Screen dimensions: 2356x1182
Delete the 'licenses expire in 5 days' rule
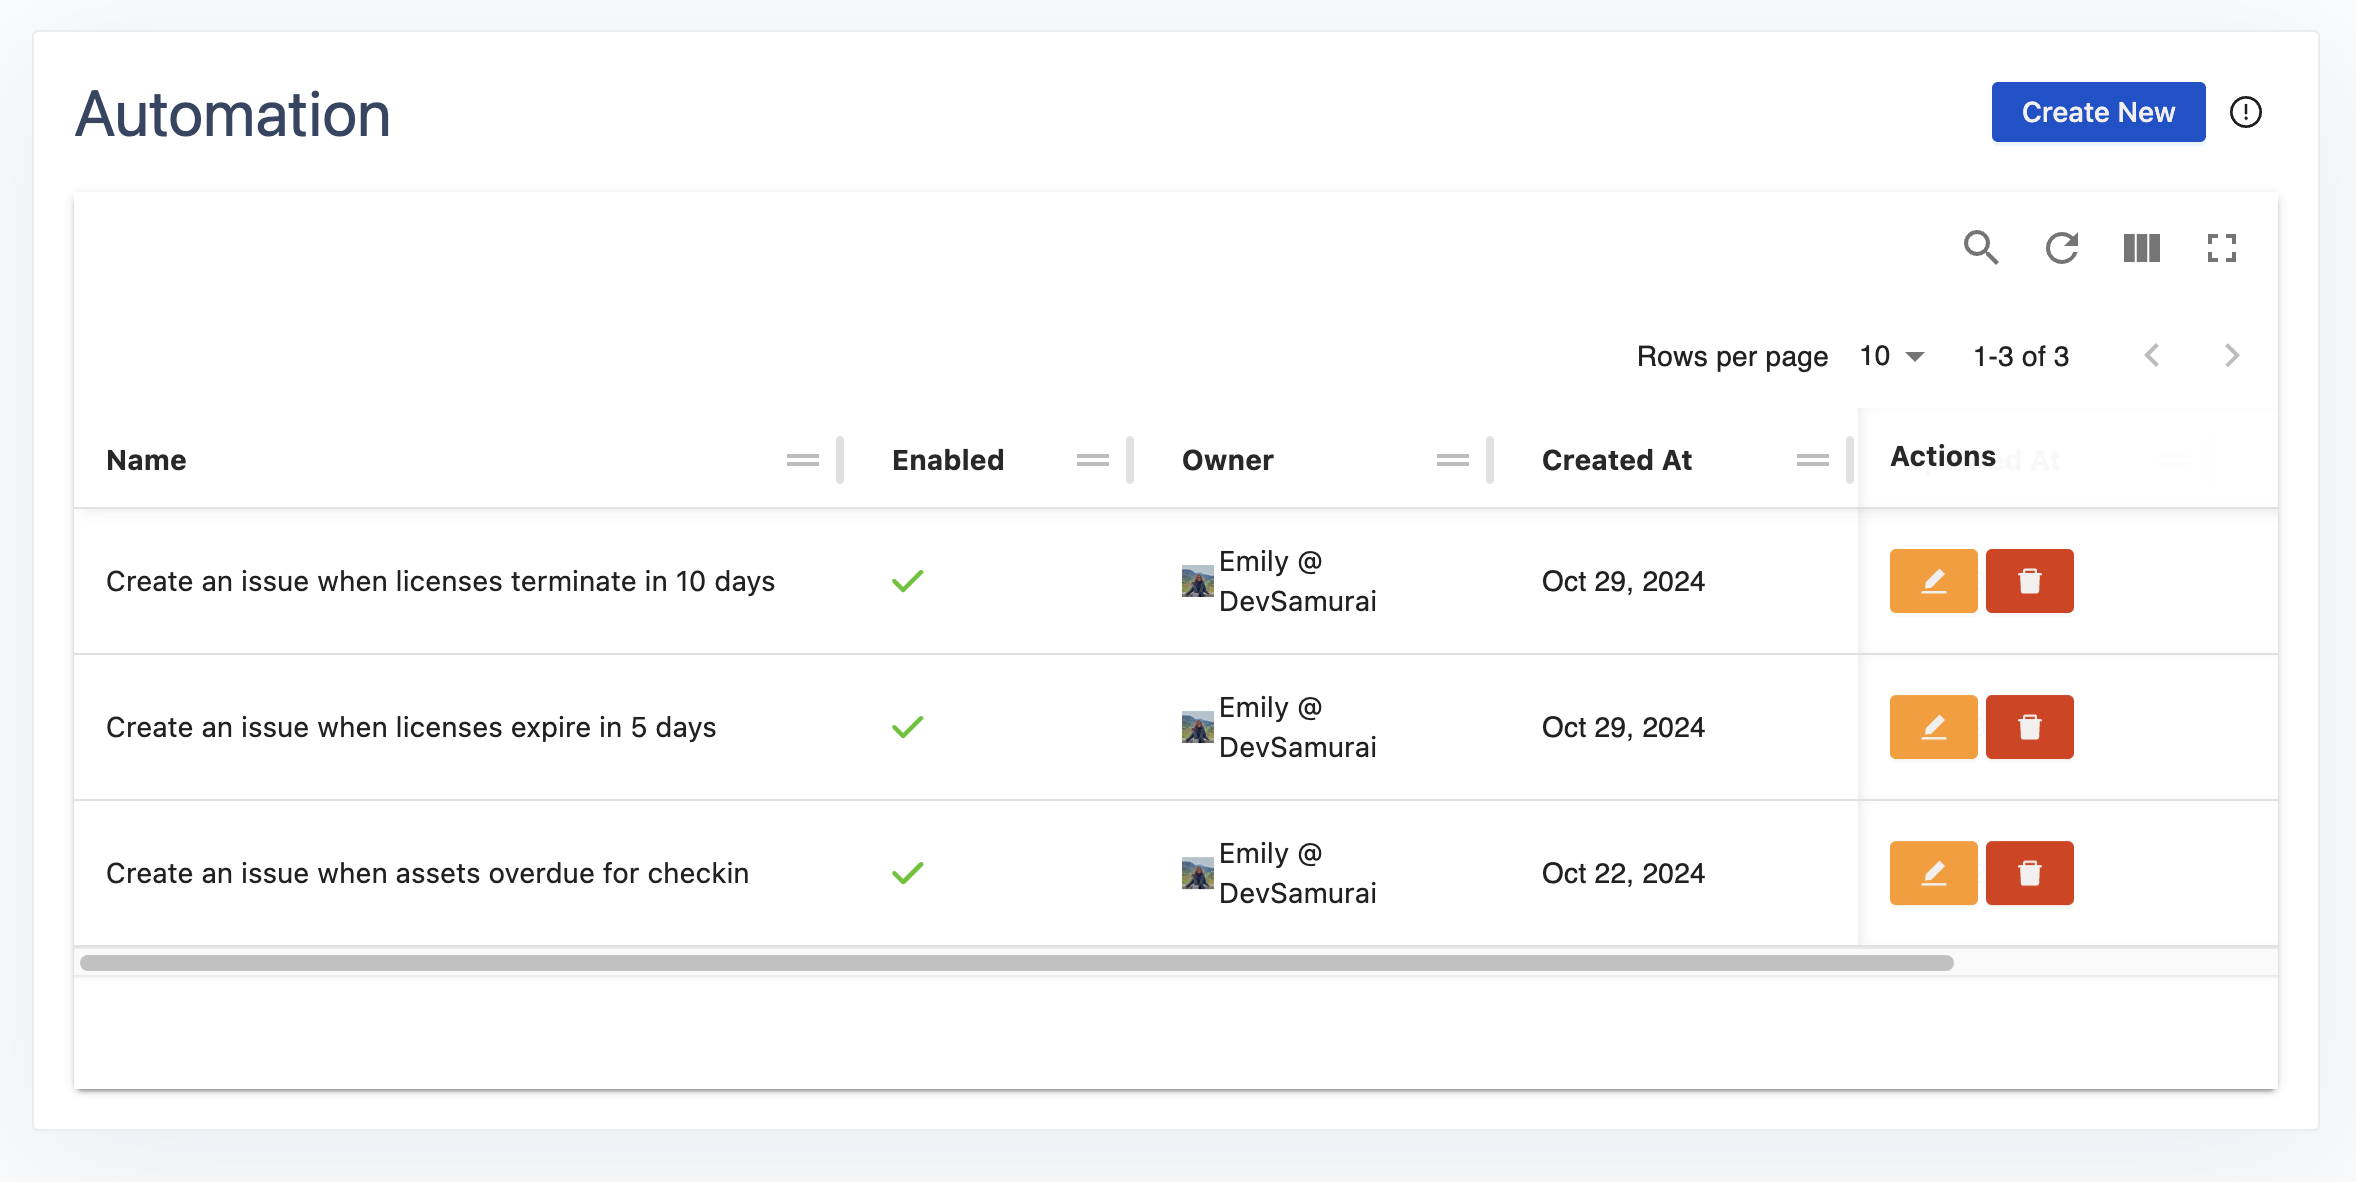(x=2029, y=727)
